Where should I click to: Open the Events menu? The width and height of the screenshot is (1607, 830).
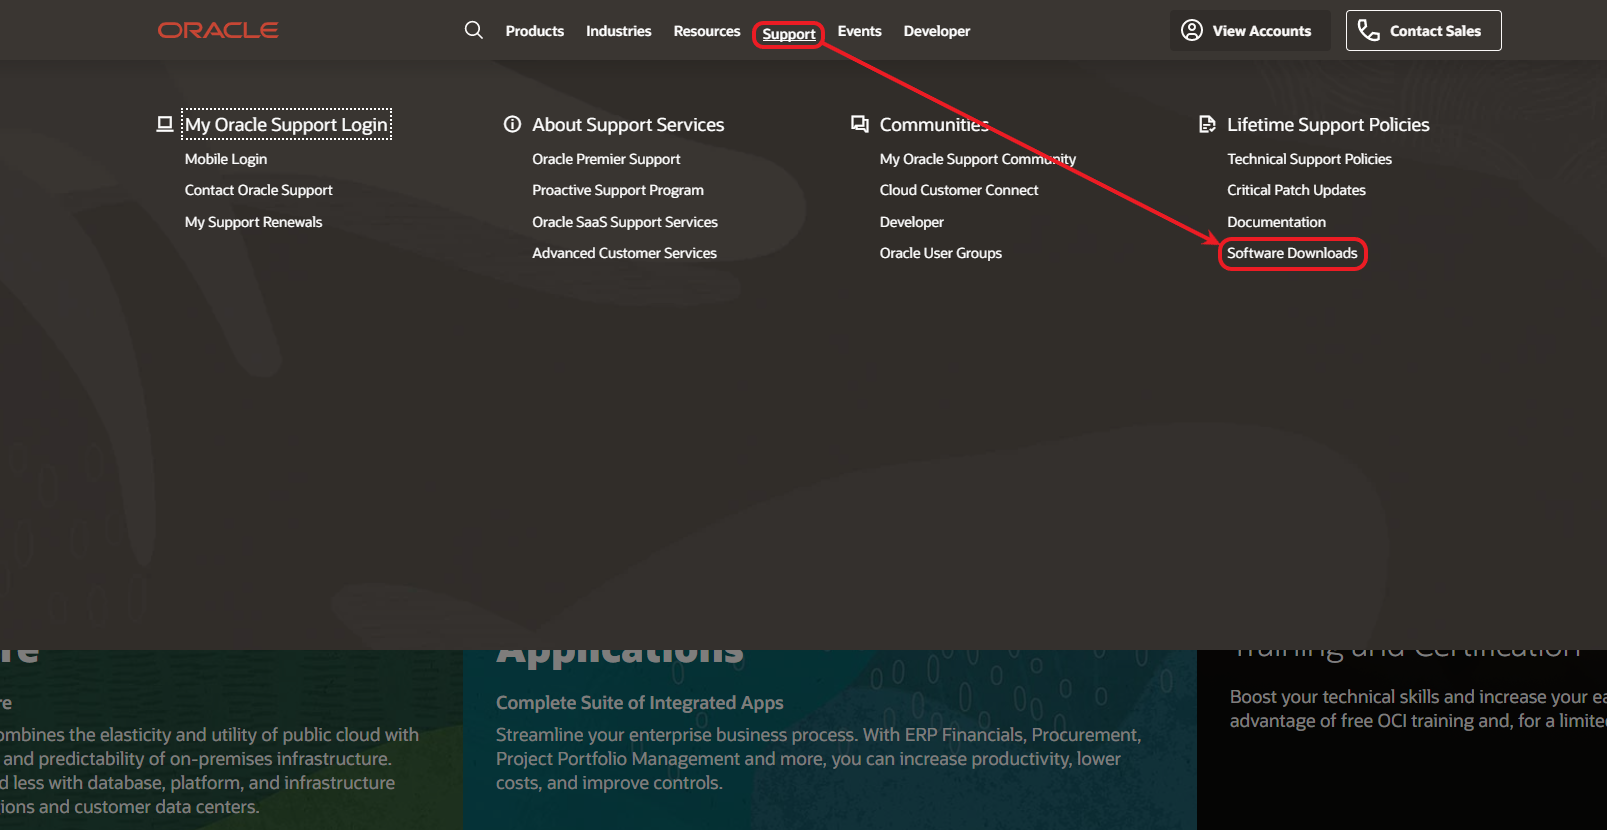click(860, 31)
